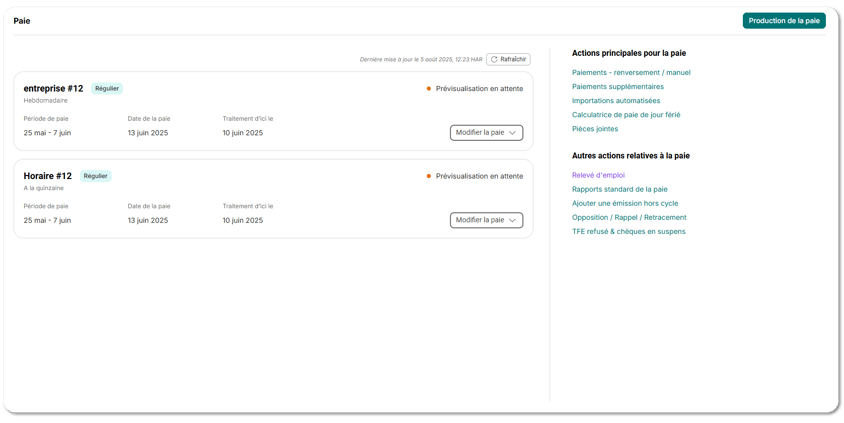Expand Modifier la paie for Horaire #12
The image size is (844, 423).
point(486,220)
